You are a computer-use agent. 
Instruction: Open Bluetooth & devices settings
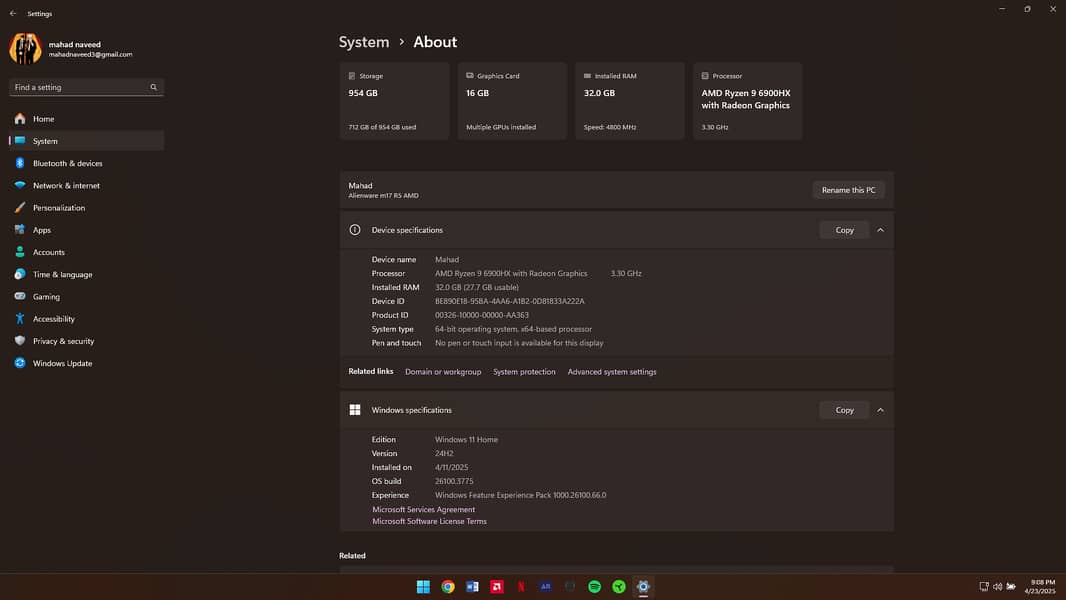(x=86, y=163)
